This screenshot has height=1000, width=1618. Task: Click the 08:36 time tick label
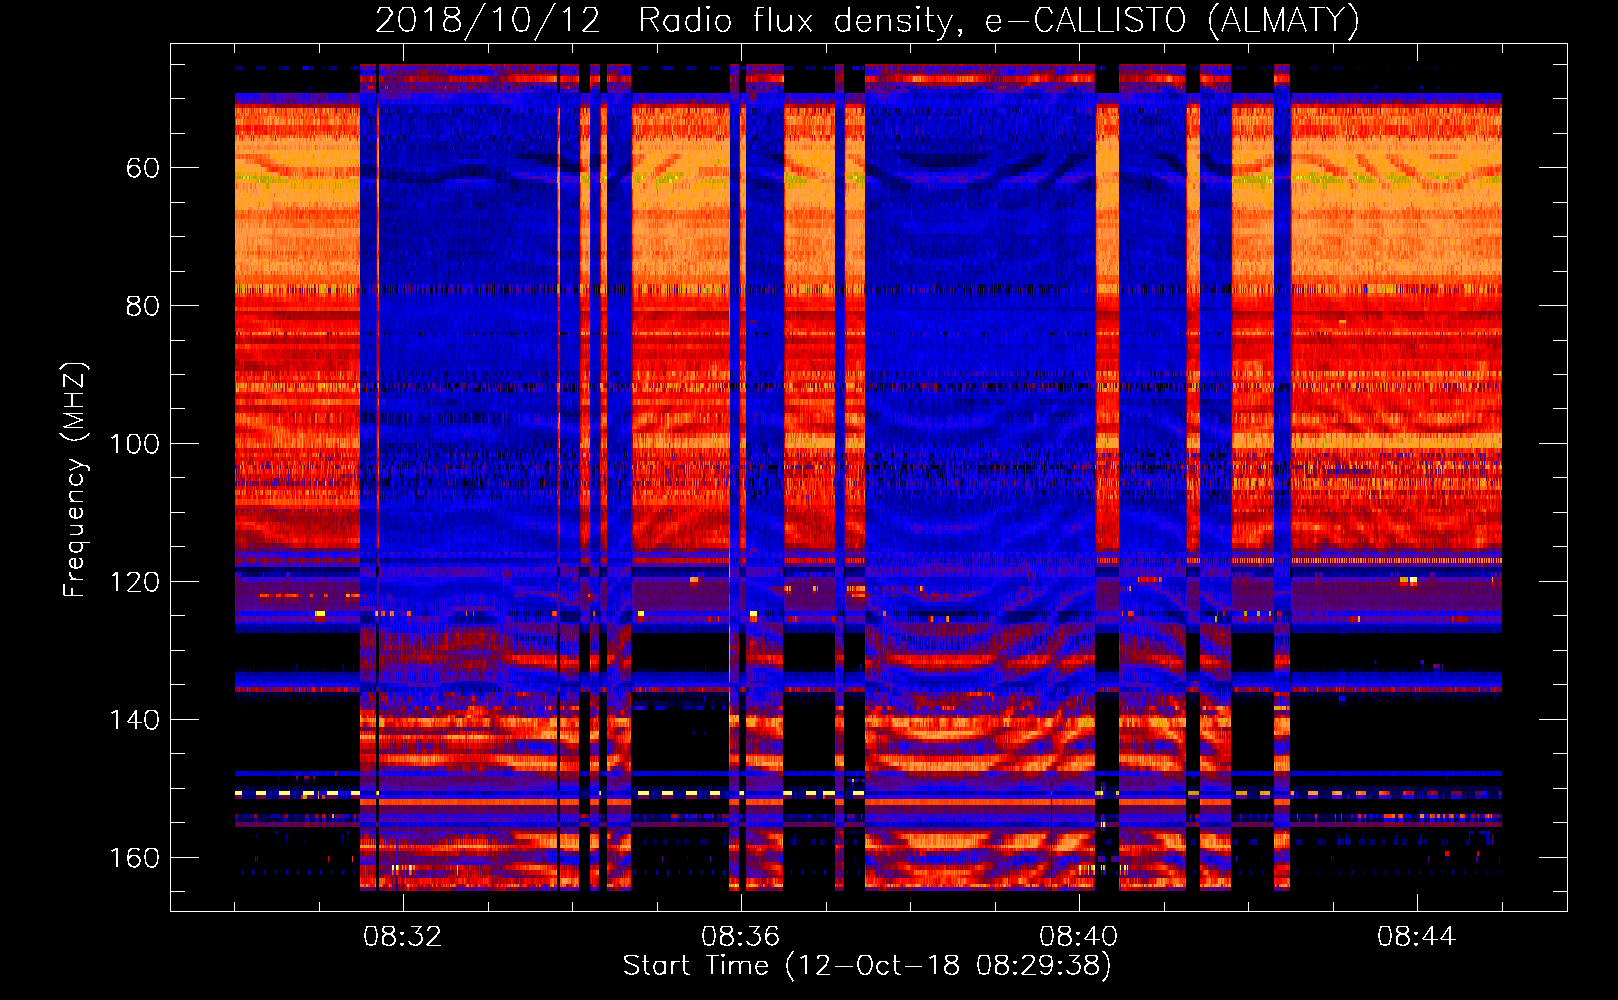[740, 937]
